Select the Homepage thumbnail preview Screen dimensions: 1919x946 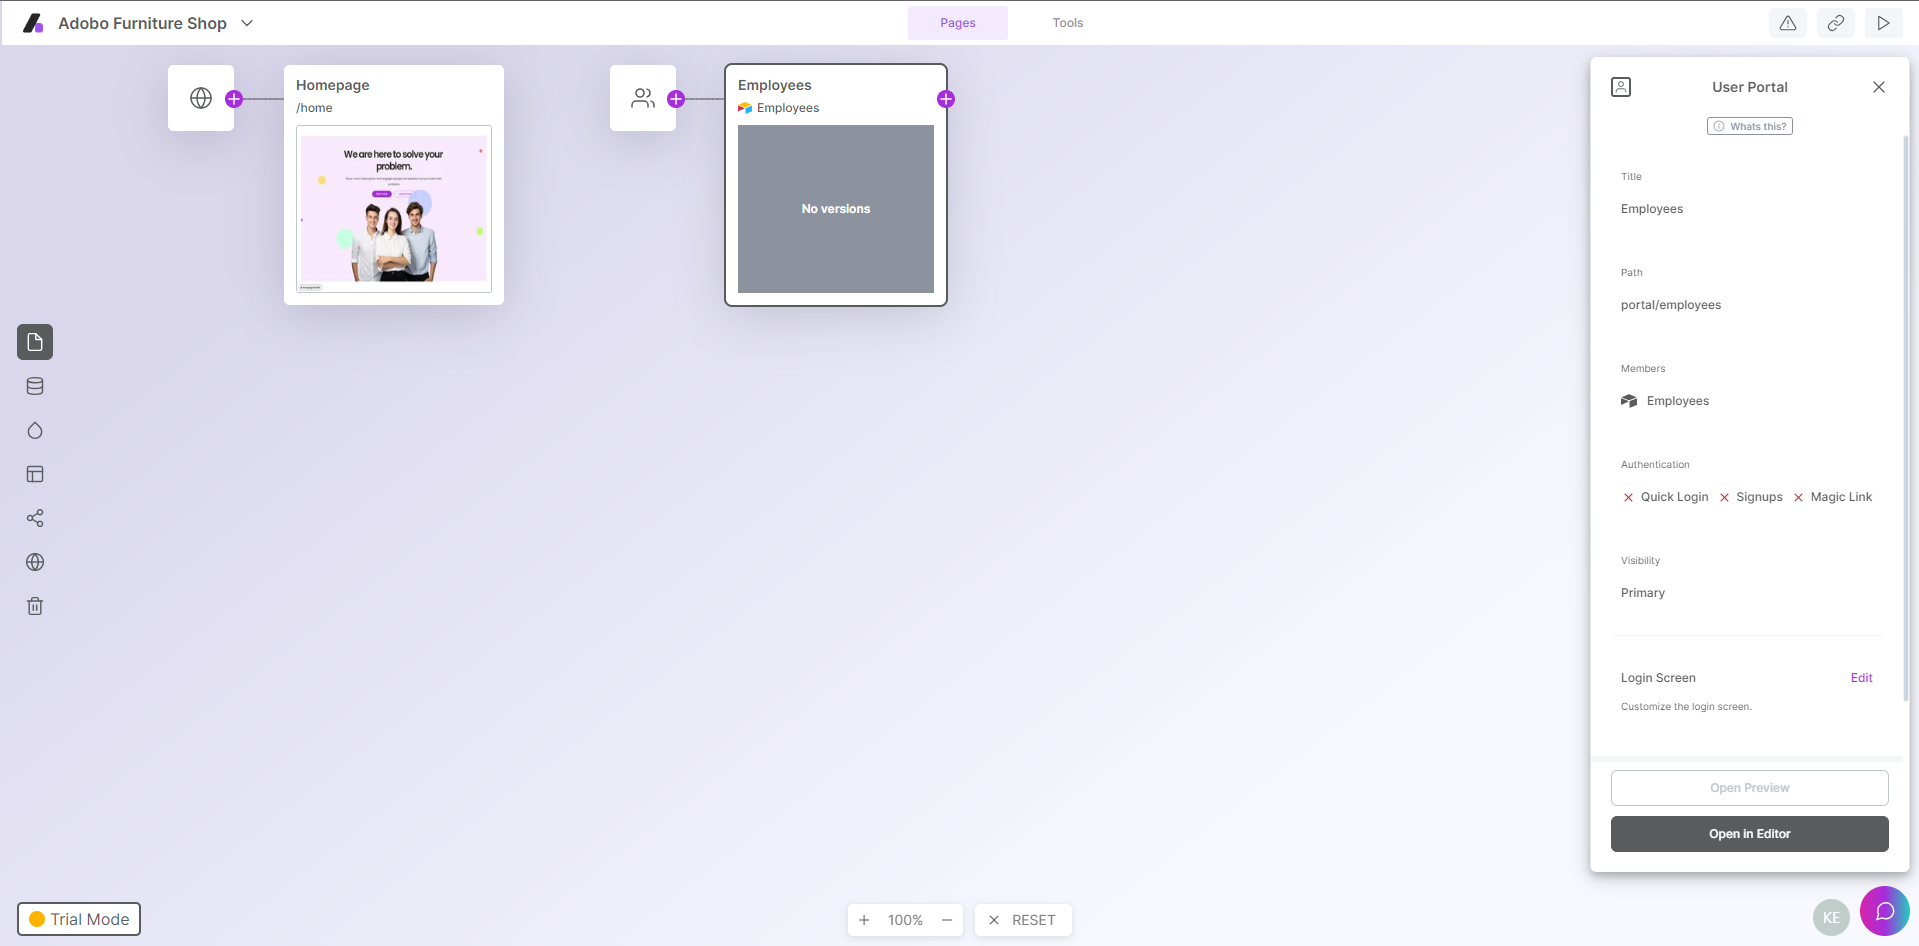coord(394,209)
